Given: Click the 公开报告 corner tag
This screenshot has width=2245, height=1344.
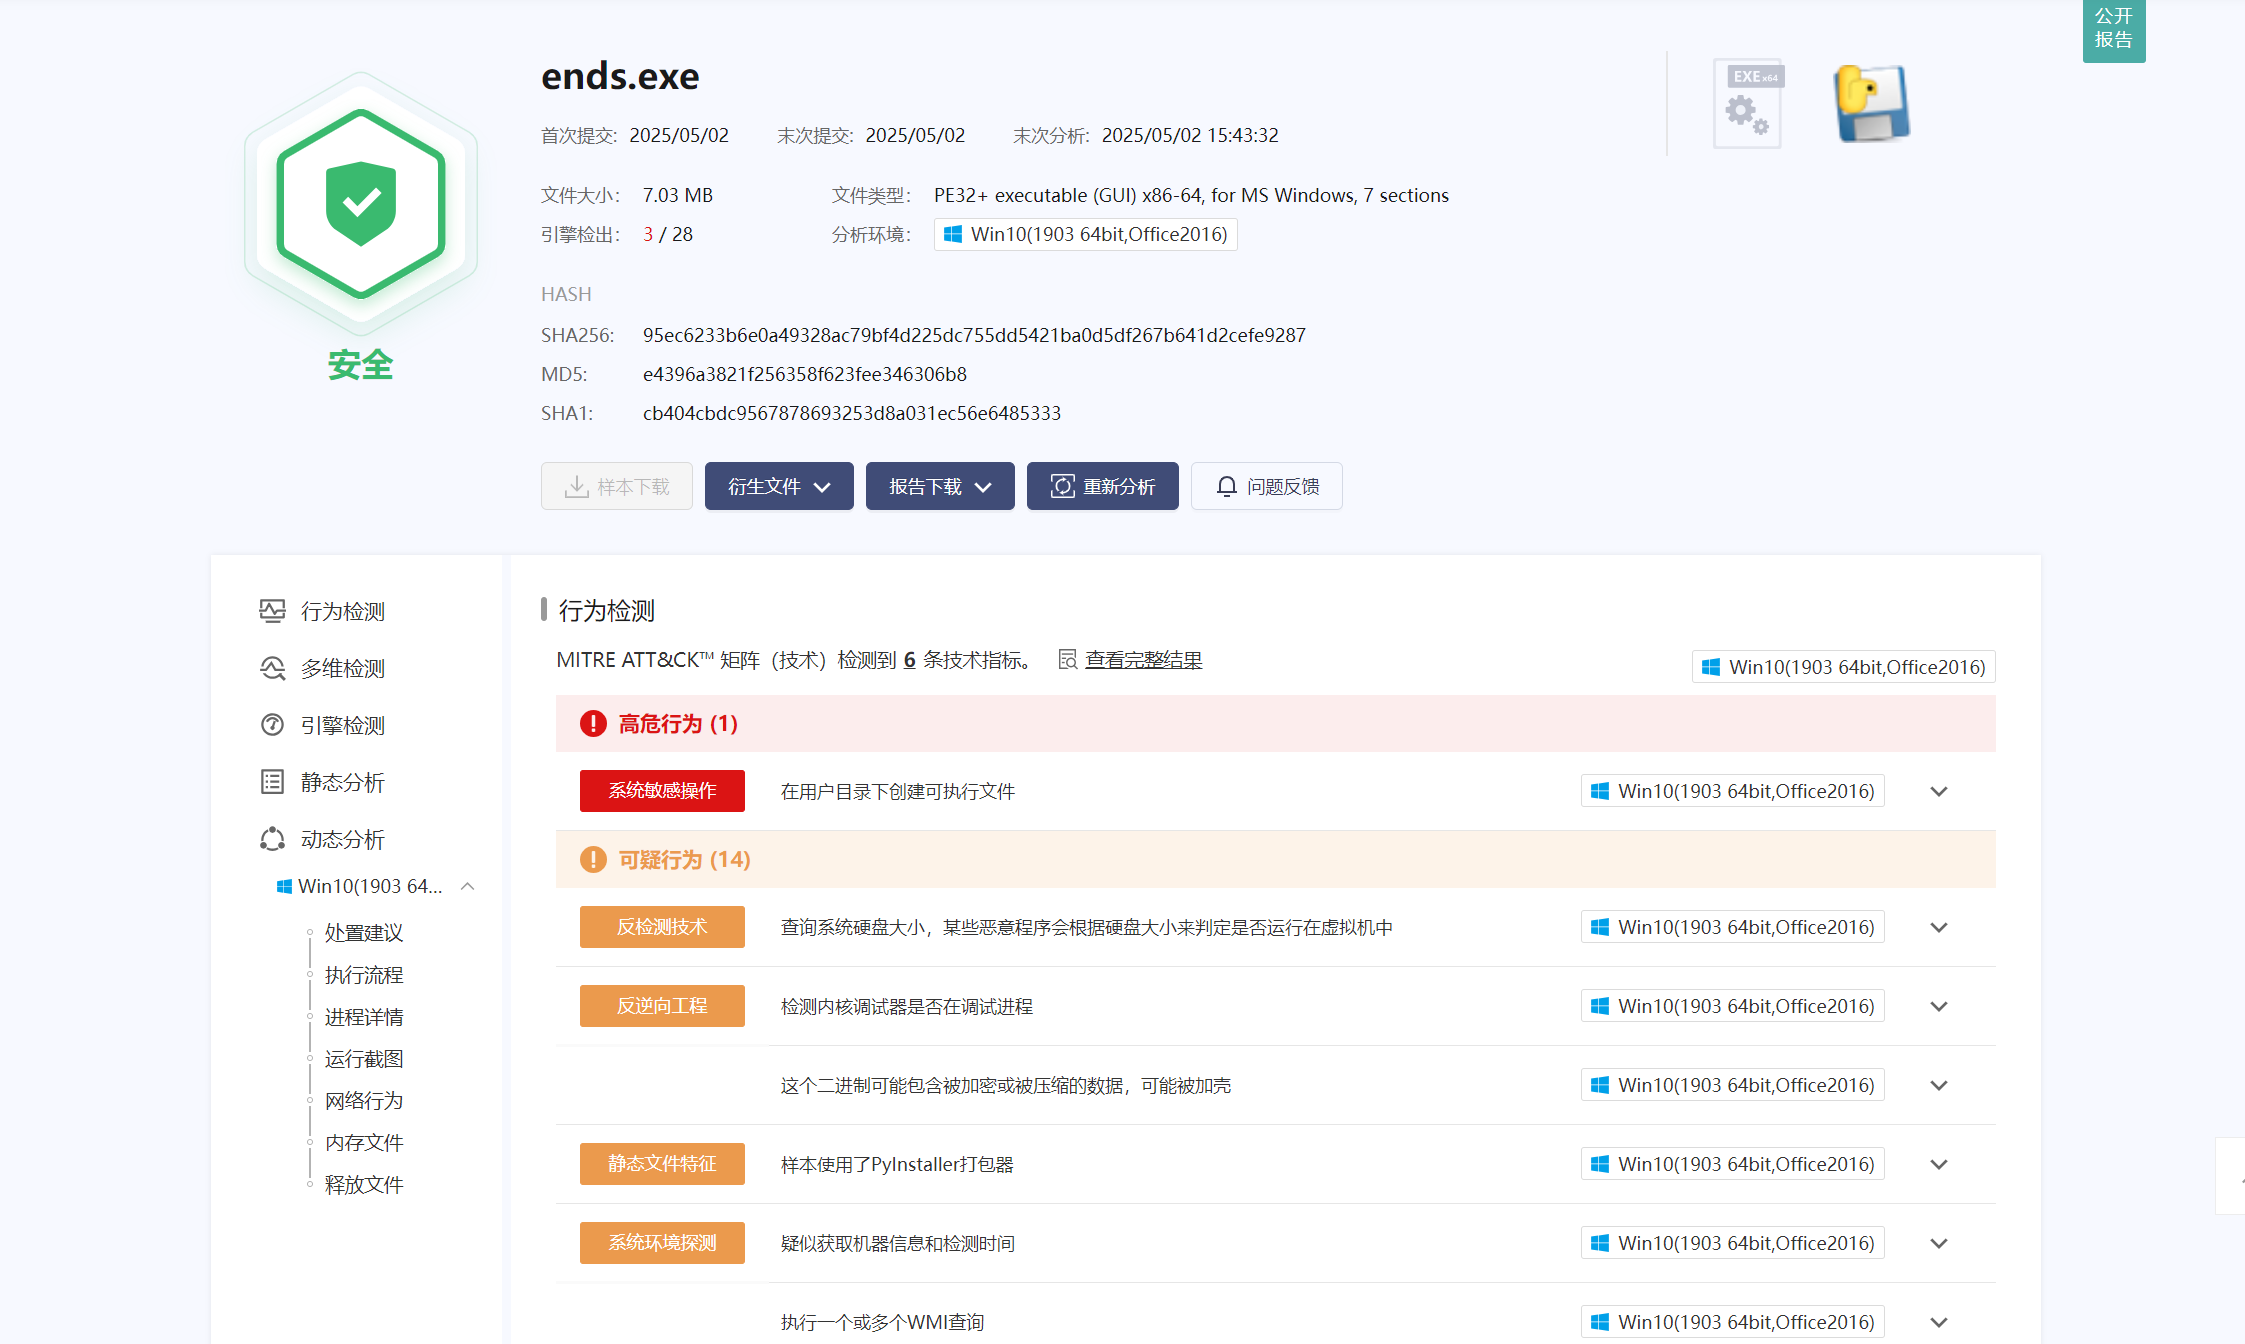Looking at the screenshot, I should tap(2113, 28).
